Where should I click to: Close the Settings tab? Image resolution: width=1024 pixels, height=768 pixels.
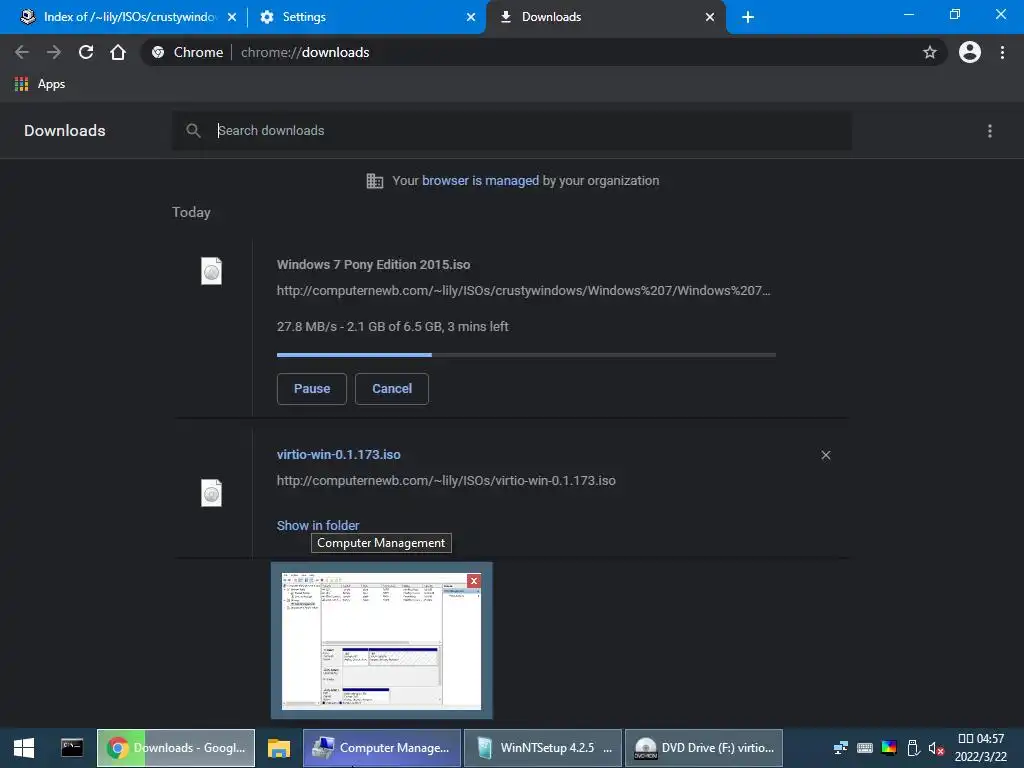(471, 17)
